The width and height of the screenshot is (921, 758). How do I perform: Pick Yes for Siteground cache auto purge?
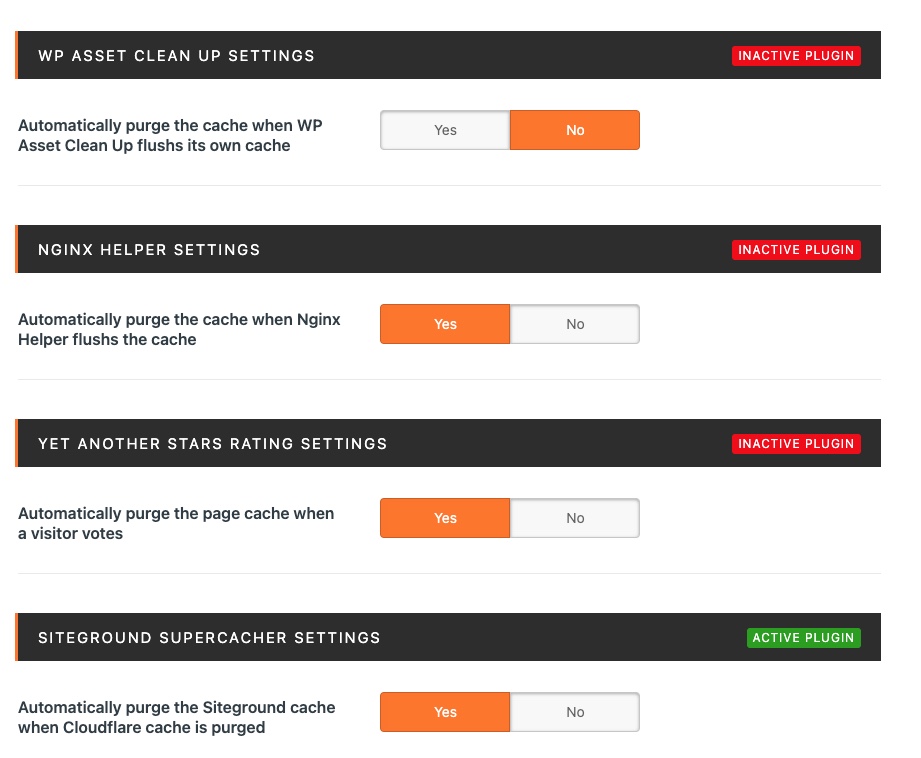coord(445,712)
